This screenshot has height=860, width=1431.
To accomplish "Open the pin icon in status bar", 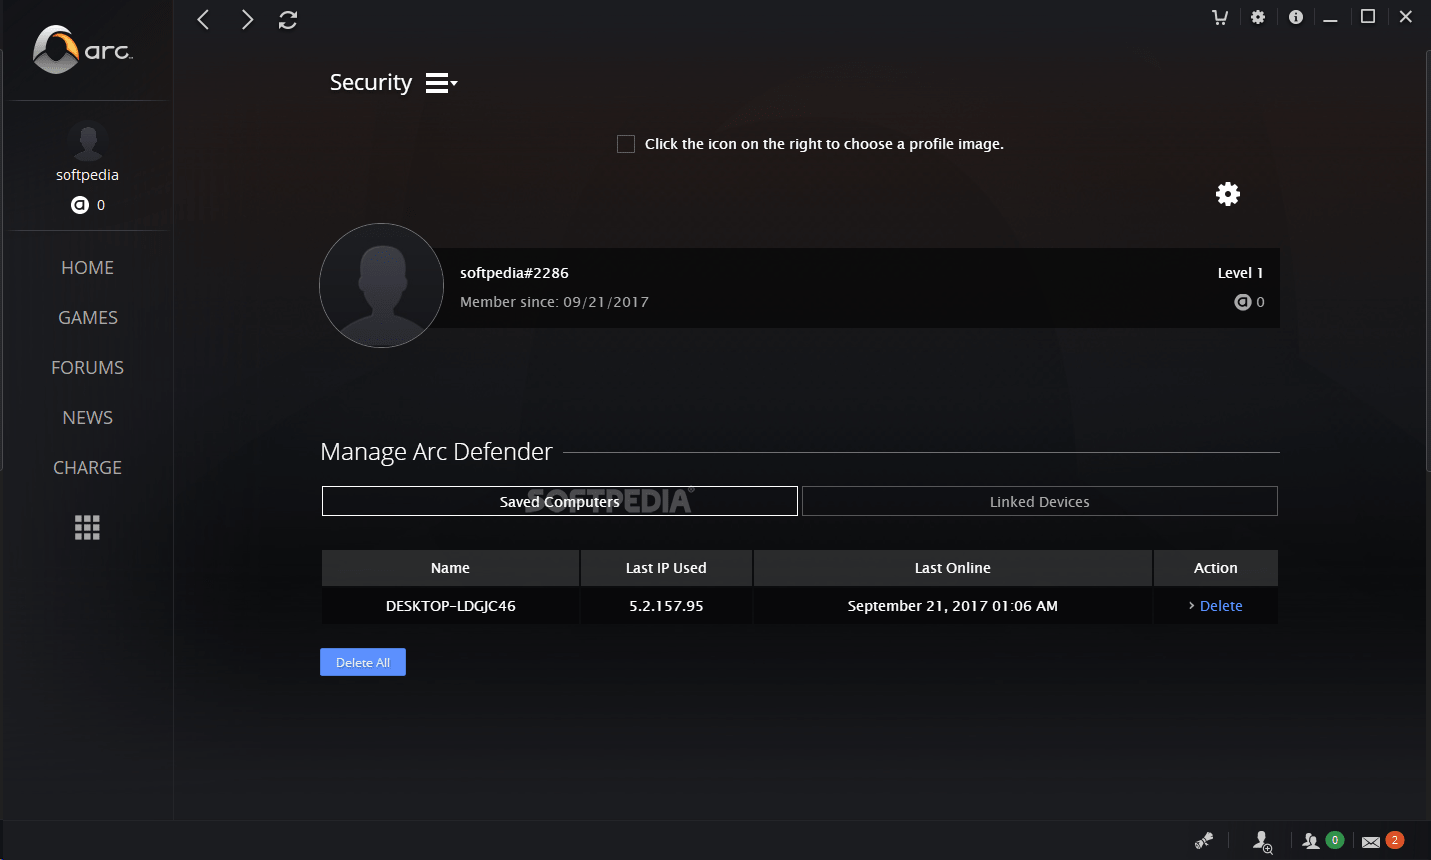I will pos(1204,841).
